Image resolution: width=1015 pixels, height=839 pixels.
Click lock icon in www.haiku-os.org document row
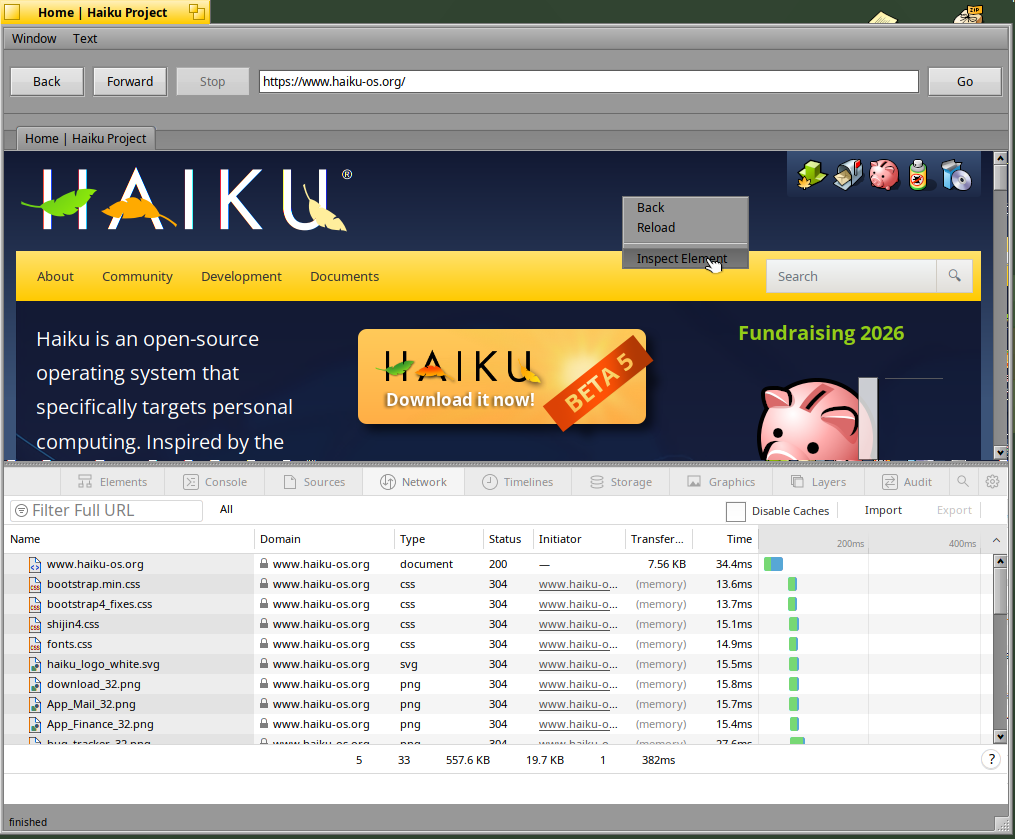pos(264,563)
